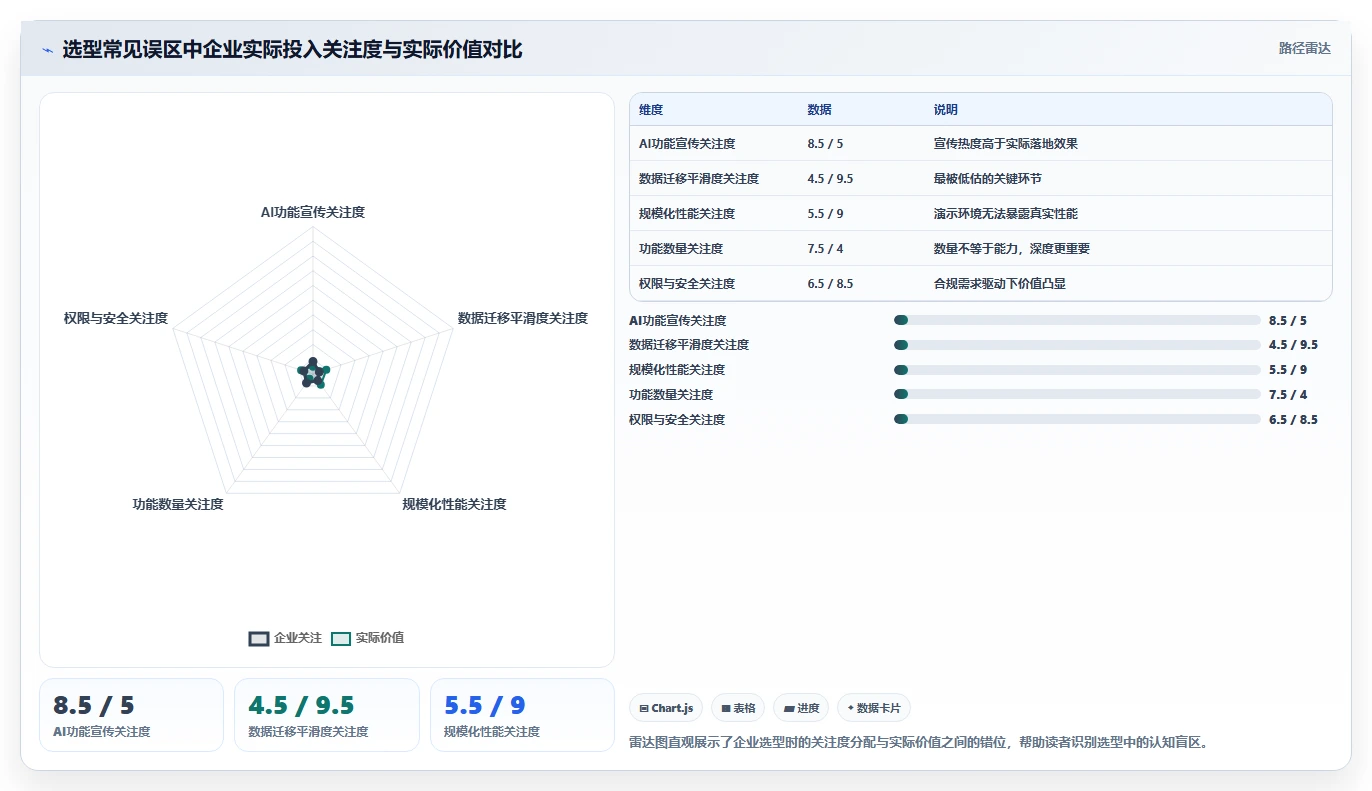Image resolution: width=1372 pixels, height=791 pixels.
Task: Click table cell 规模化性能关注度
Action: click(x=687, y=213)
